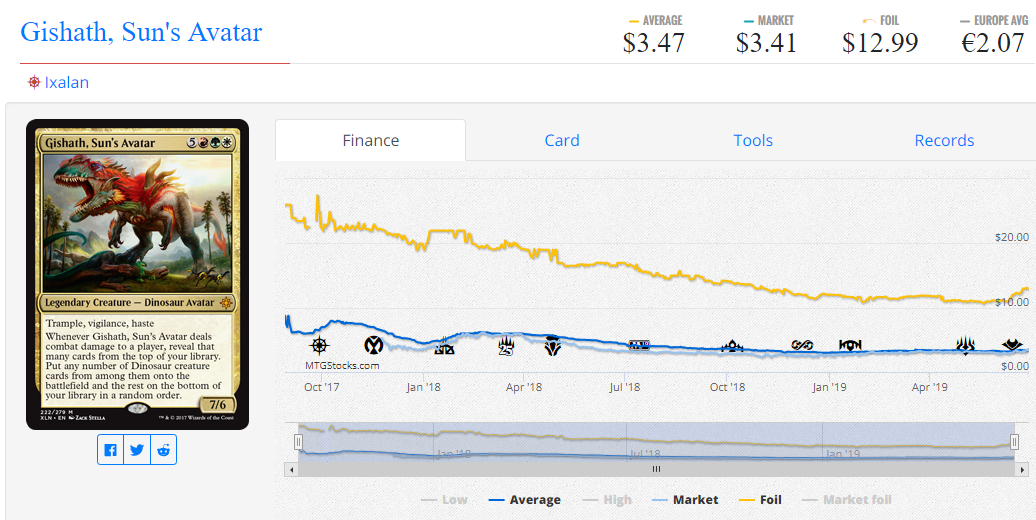Open the Gishath, Sun's Avatar title link

pos(141,32)
